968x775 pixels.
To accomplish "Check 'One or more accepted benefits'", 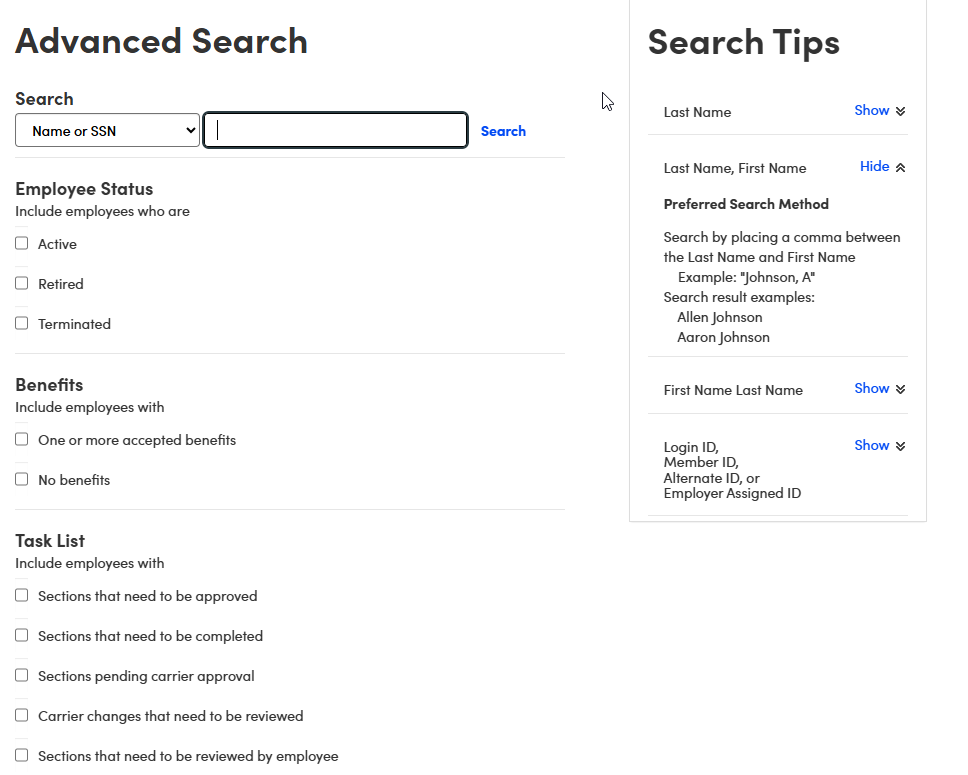I will click(21, 438).
